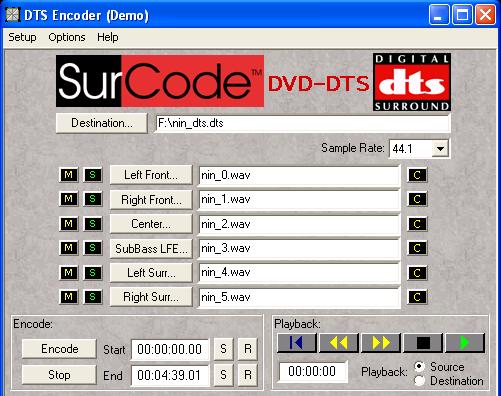Browse for Left Surr... file
Screen dimensions: 501x396
pos(151,273)
